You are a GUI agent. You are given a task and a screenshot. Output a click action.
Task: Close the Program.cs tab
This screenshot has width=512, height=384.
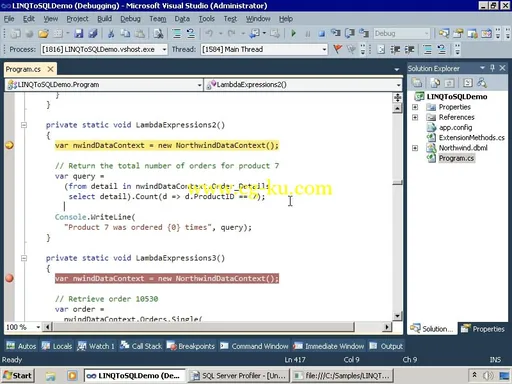[x=50, y=69]
